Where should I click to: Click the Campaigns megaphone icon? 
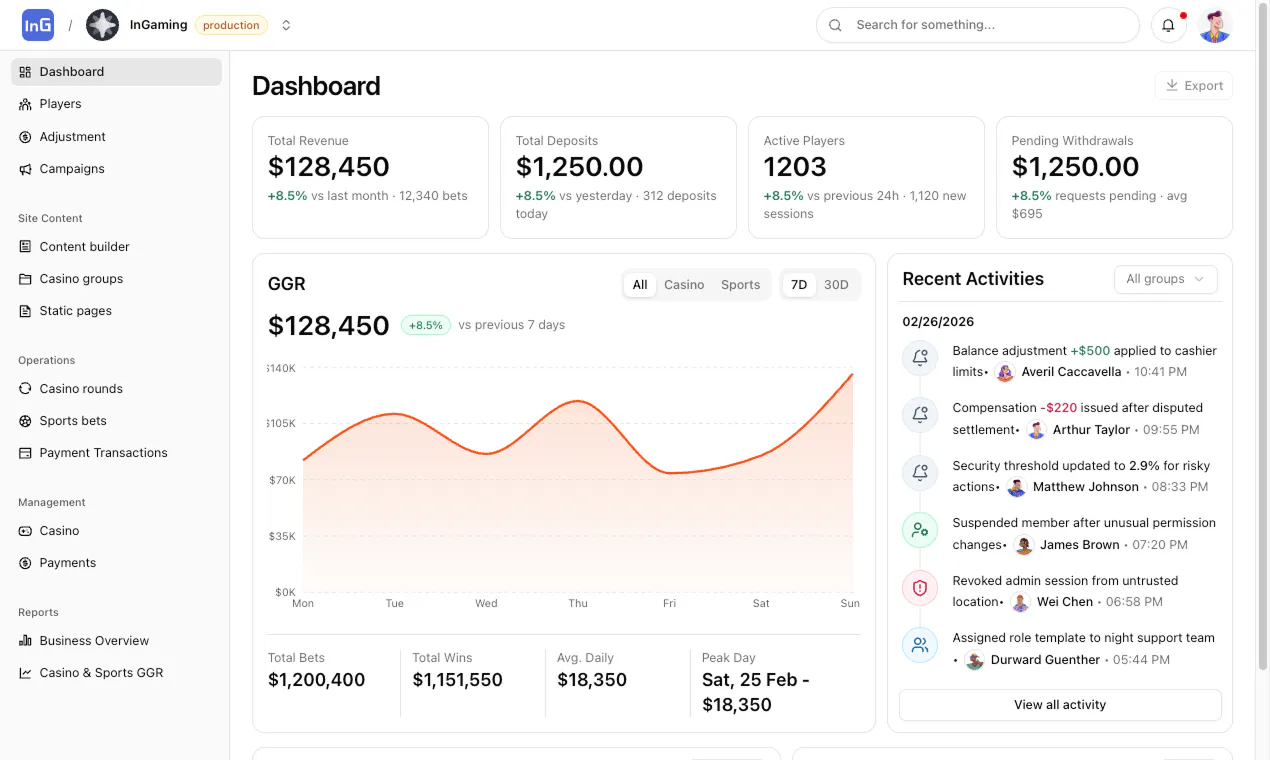[x=25, y=169]
